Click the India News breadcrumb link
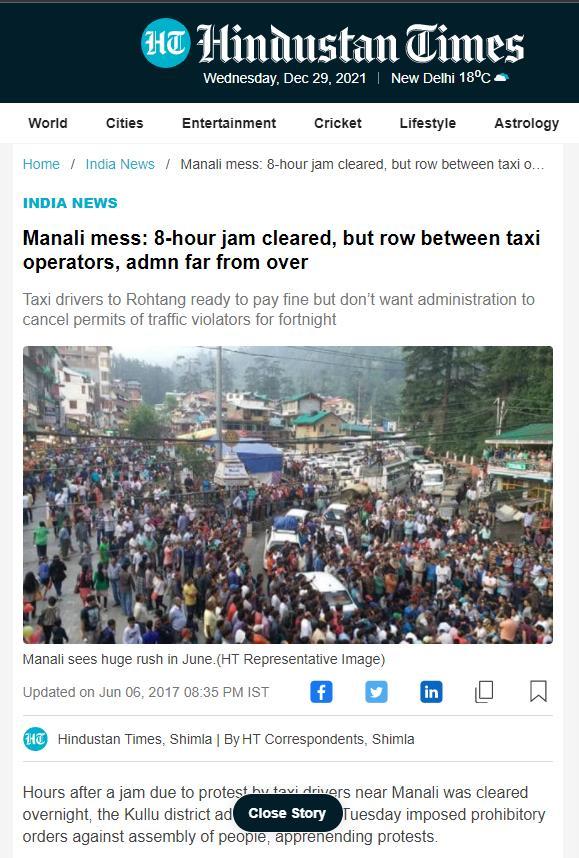Viewport: 579px width, 858px height. tap(120, 164)
